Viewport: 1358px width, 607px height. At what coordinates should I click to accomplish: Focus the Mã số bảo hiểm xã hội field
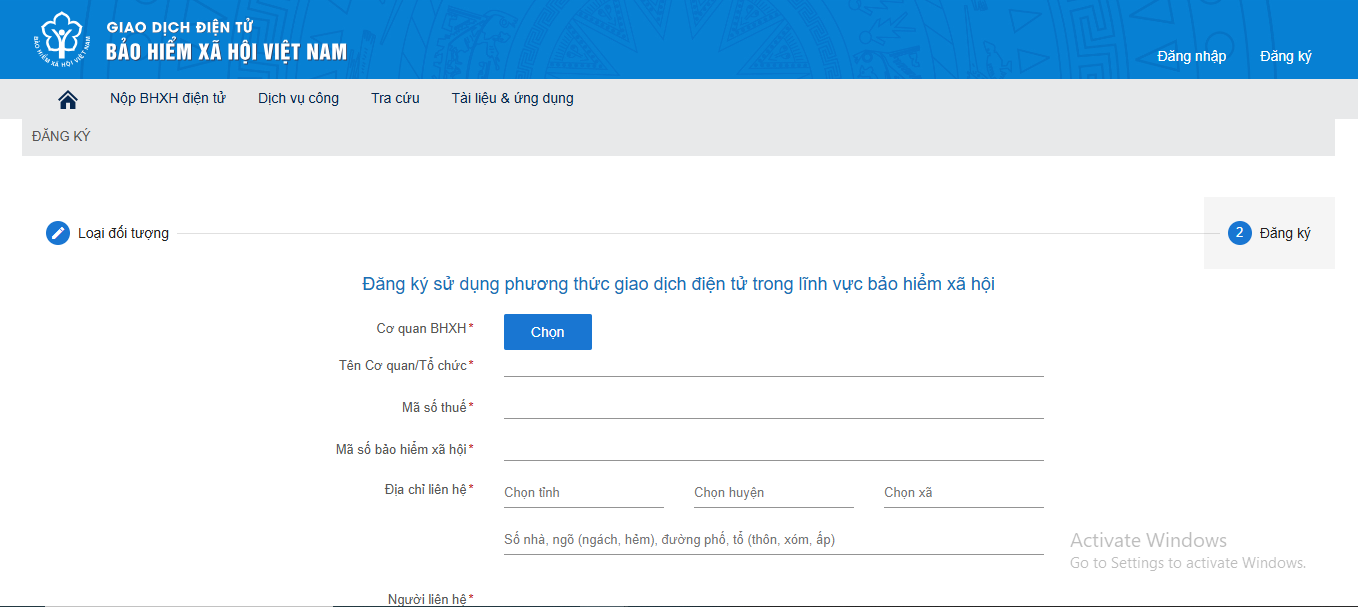(774, 449)
